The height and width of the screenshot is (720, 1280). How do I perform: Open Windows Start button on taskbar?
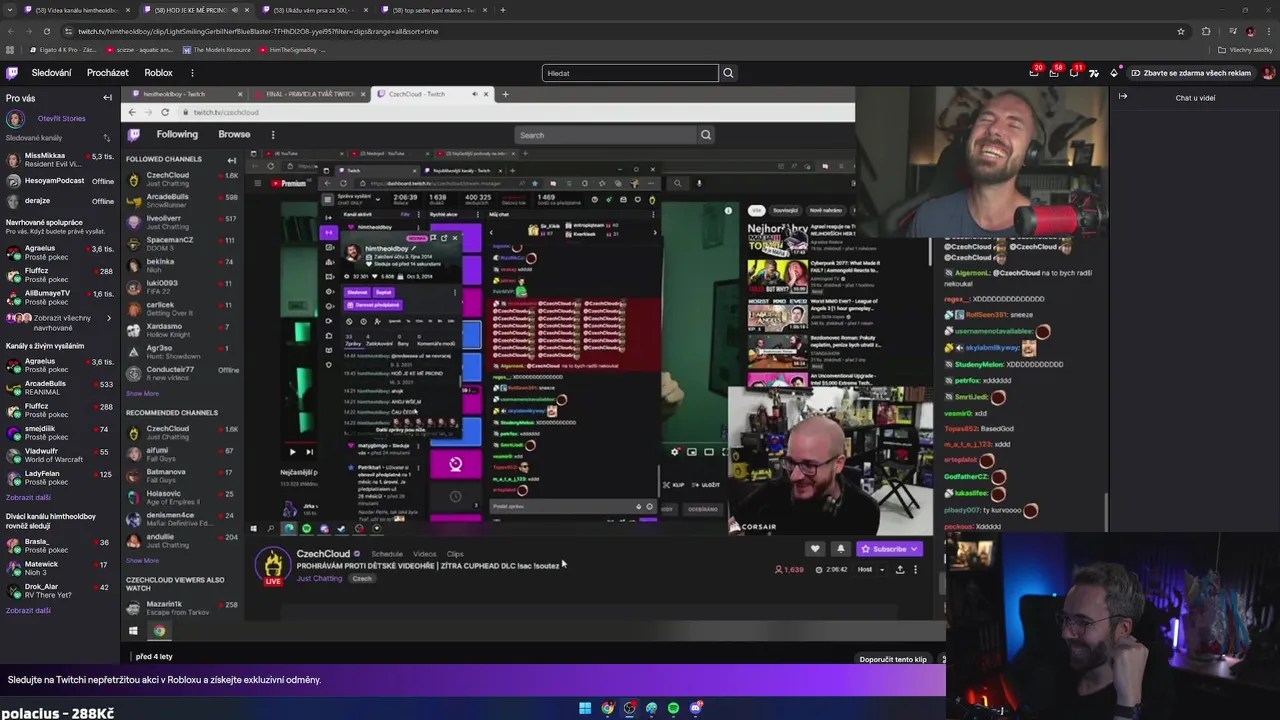tap(585, 708)
